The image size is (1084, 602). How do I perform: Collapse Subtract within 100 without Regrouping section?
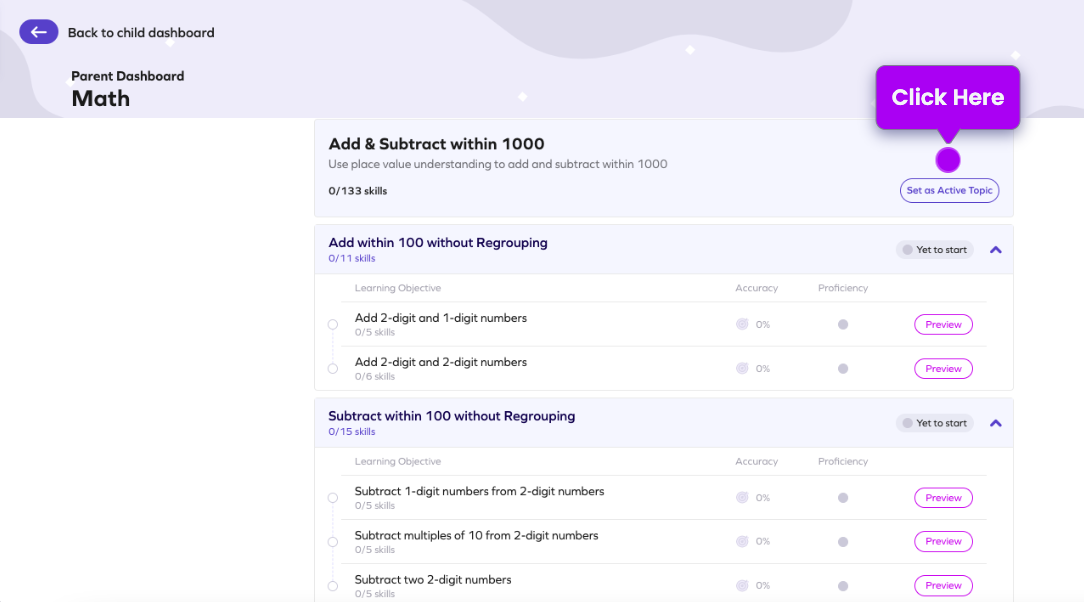click(995, 423)
